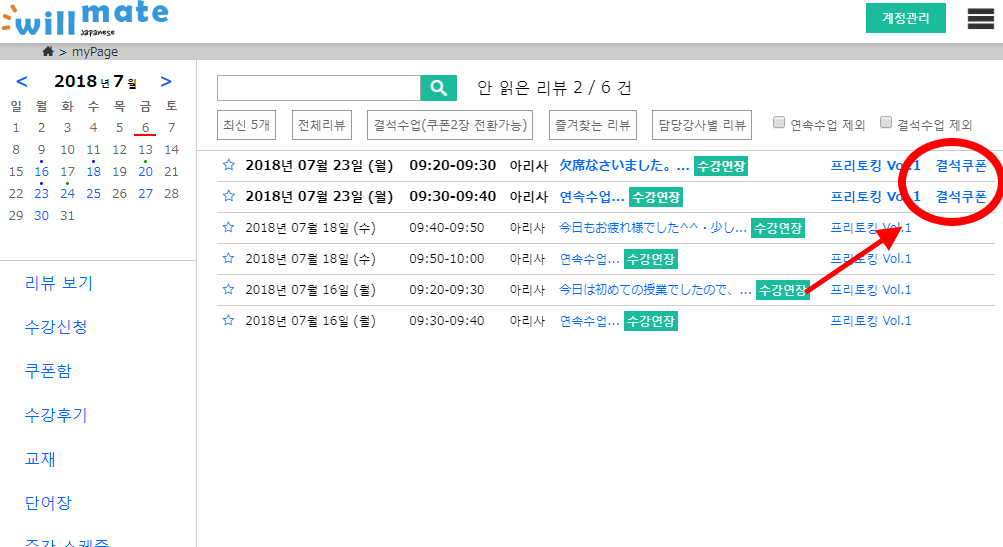Select the 최신 5개 filter

pyautogui.click(x=246, y=125)
